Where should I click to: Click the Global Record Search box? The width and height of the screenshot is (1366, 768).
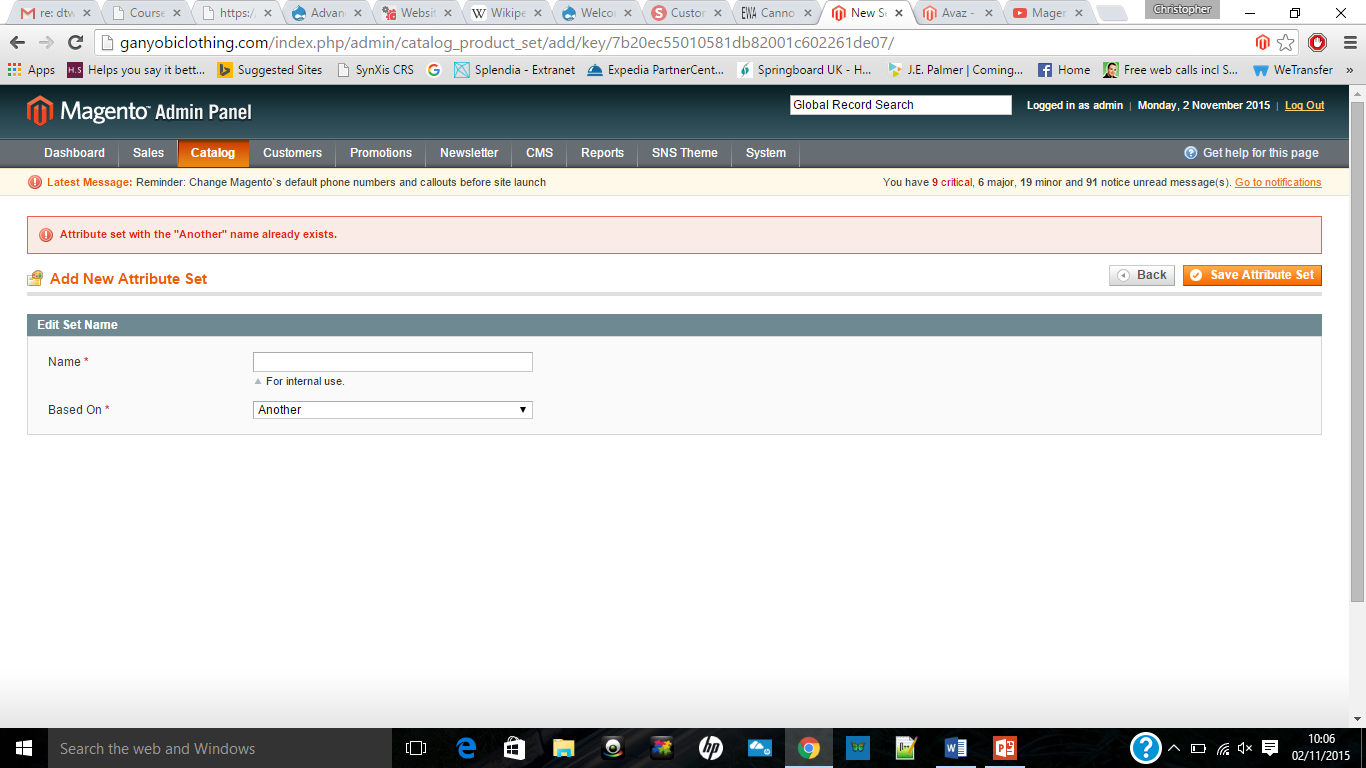tap(900, 105)
